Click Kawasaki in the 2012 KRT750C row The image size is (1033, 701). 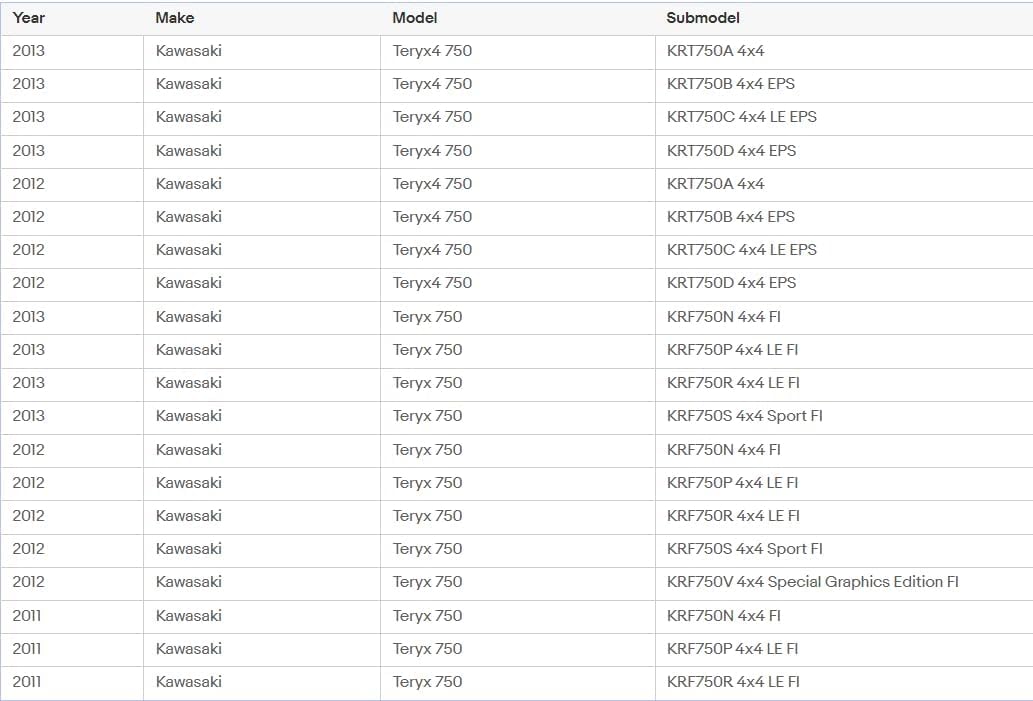click(188, 250)
